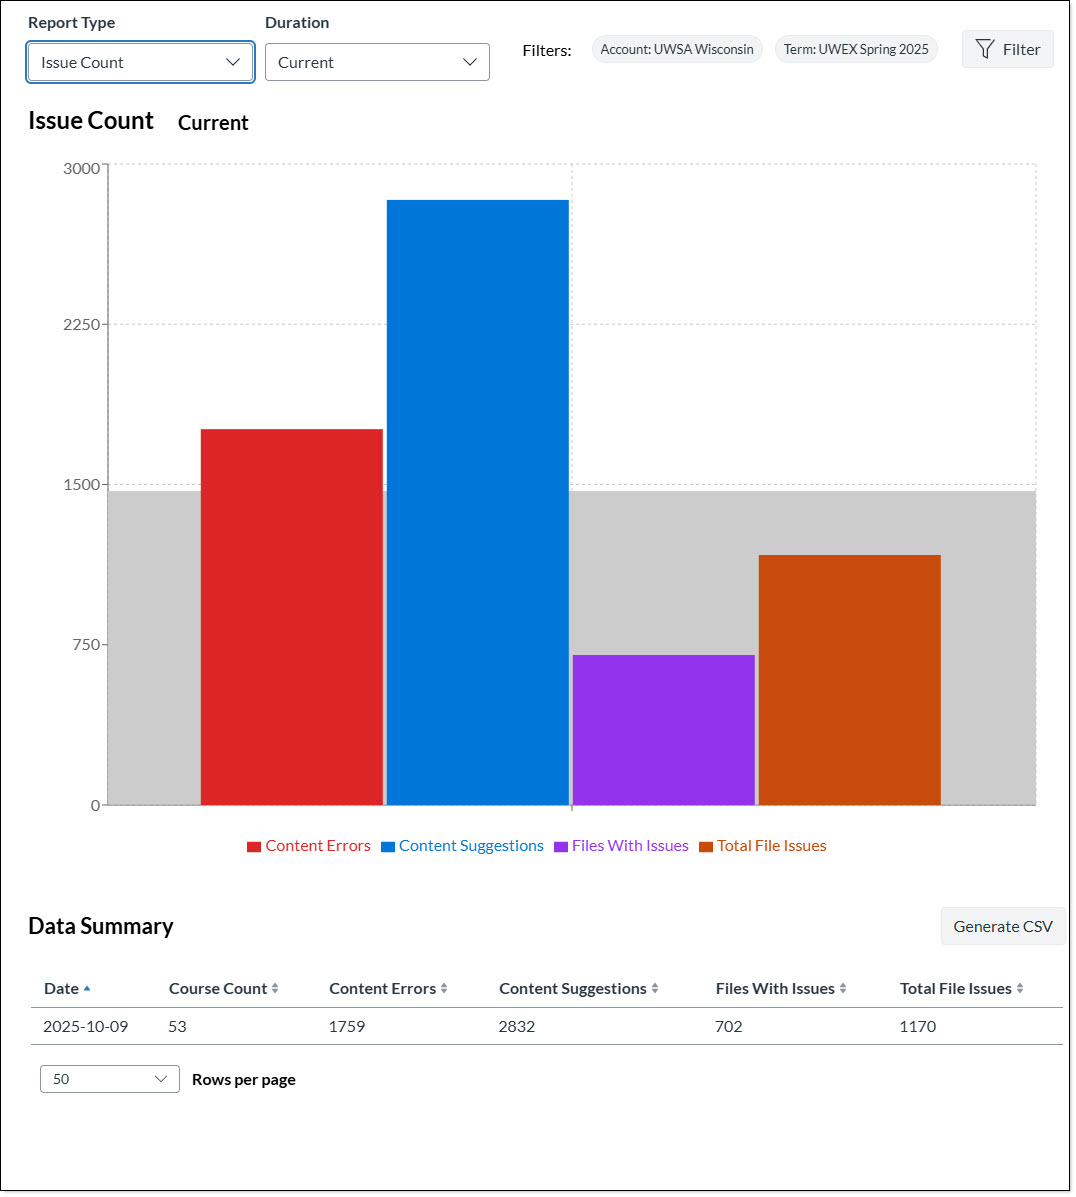Click sort arrows beside Content Errors header

(x=444, y=988)
